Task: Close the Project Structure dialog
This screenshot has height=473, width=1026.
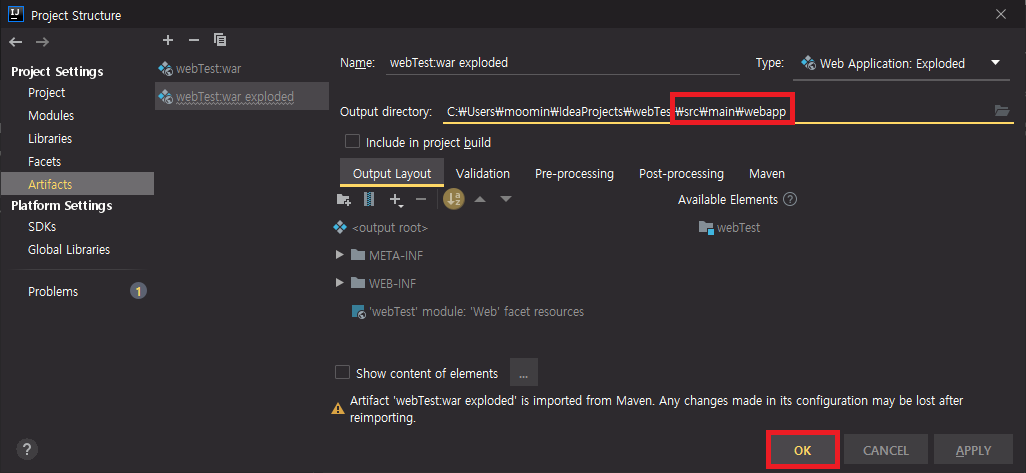Action: 1000,14
